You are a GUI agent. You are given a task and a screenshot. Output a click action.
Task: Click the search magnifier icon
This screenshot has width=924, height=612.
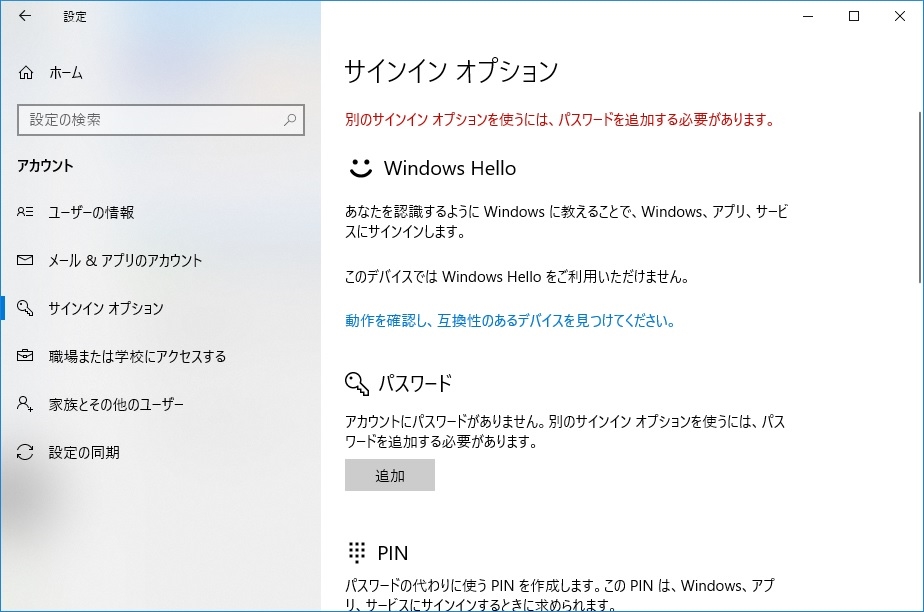pos(290,120)
